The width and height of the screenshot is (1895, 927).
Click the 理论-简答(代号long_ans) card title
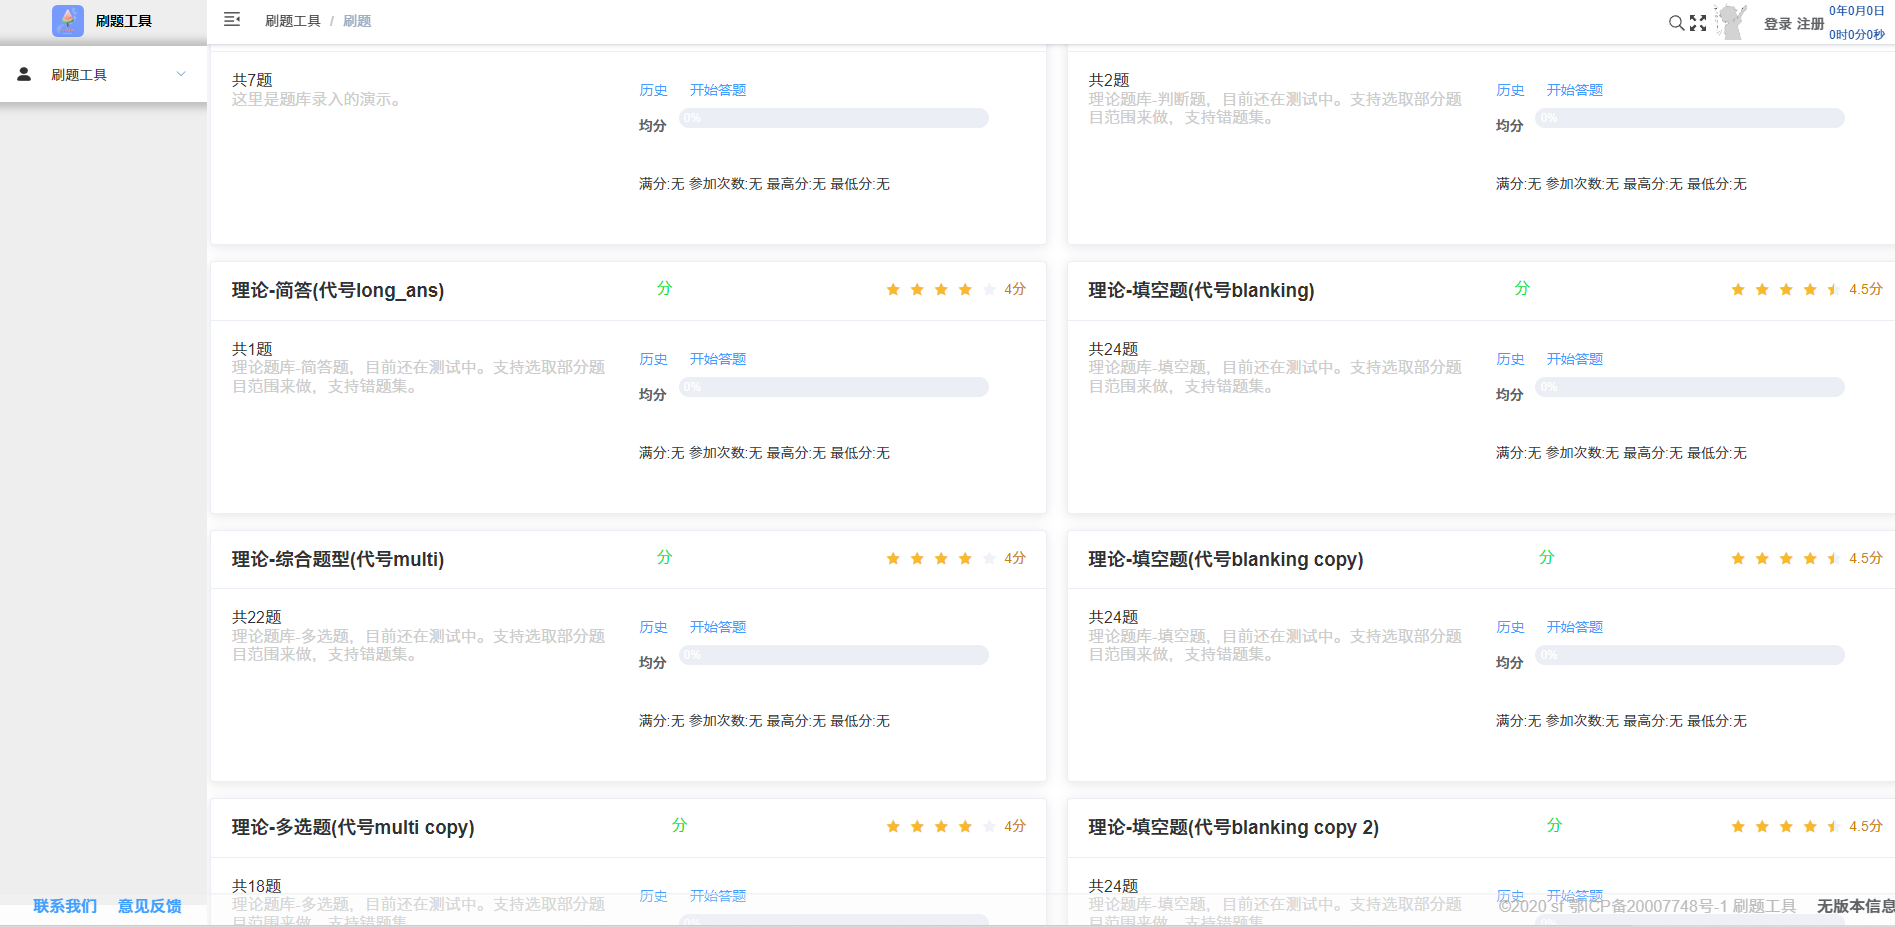[338, 291]
